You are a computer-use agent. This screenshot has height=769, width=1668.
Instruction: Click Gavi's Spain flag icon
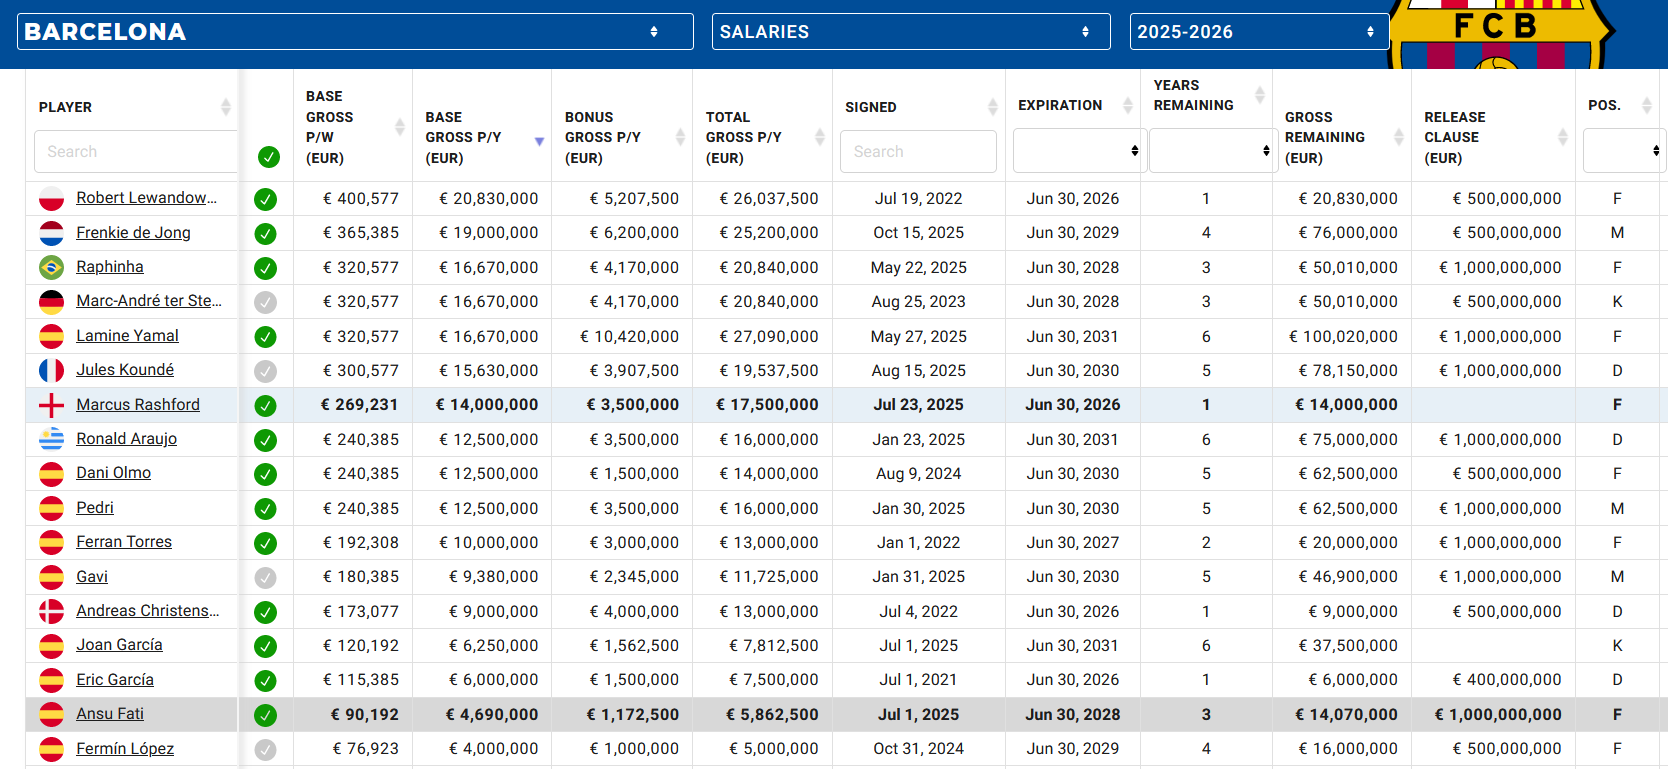point(51,577)
